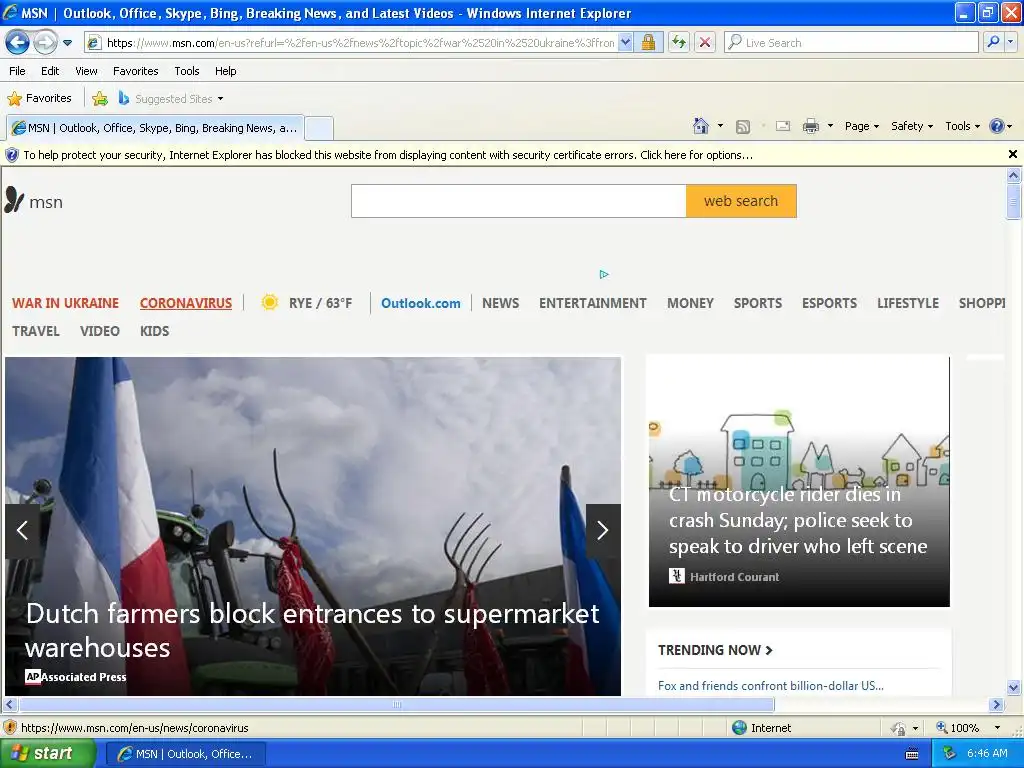Viewport: 1024px width, 768px height.
Task: Click the security information bar message
Action: pyautogui.click(x=388, y=155)
